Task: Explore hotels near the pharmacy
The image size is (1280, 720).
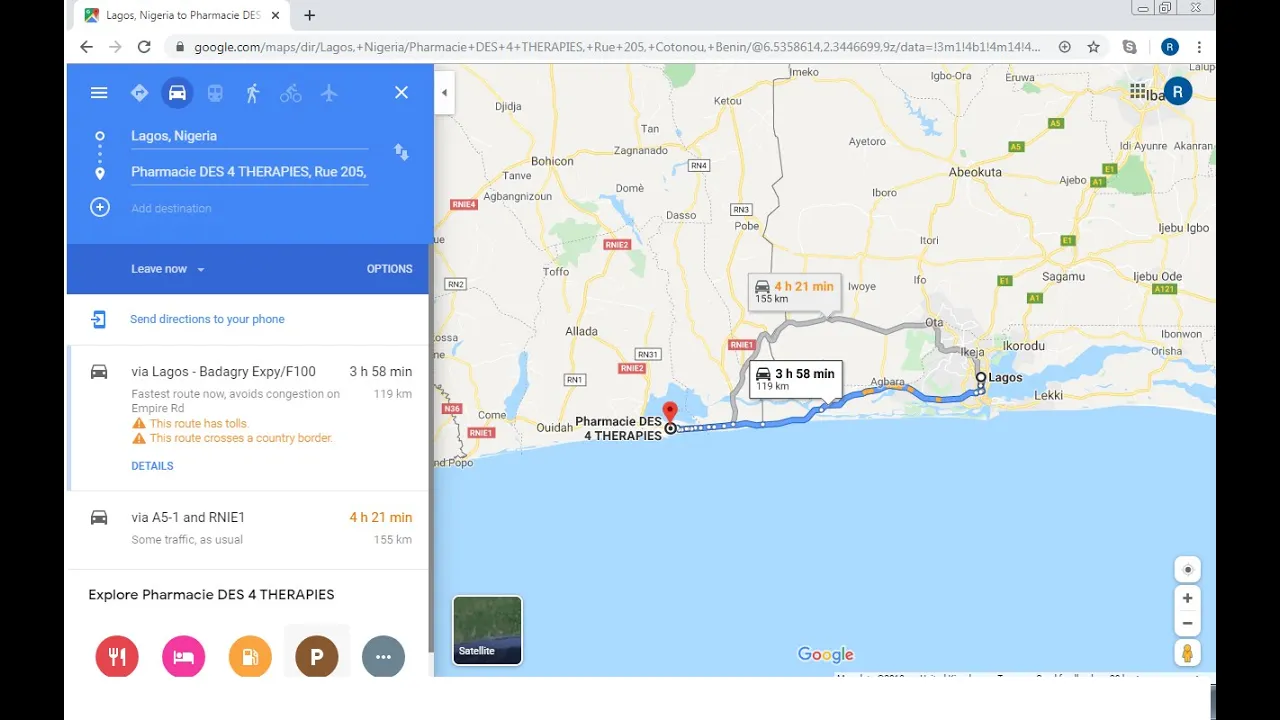Action: pyautogui.click(x=183, y=657)
